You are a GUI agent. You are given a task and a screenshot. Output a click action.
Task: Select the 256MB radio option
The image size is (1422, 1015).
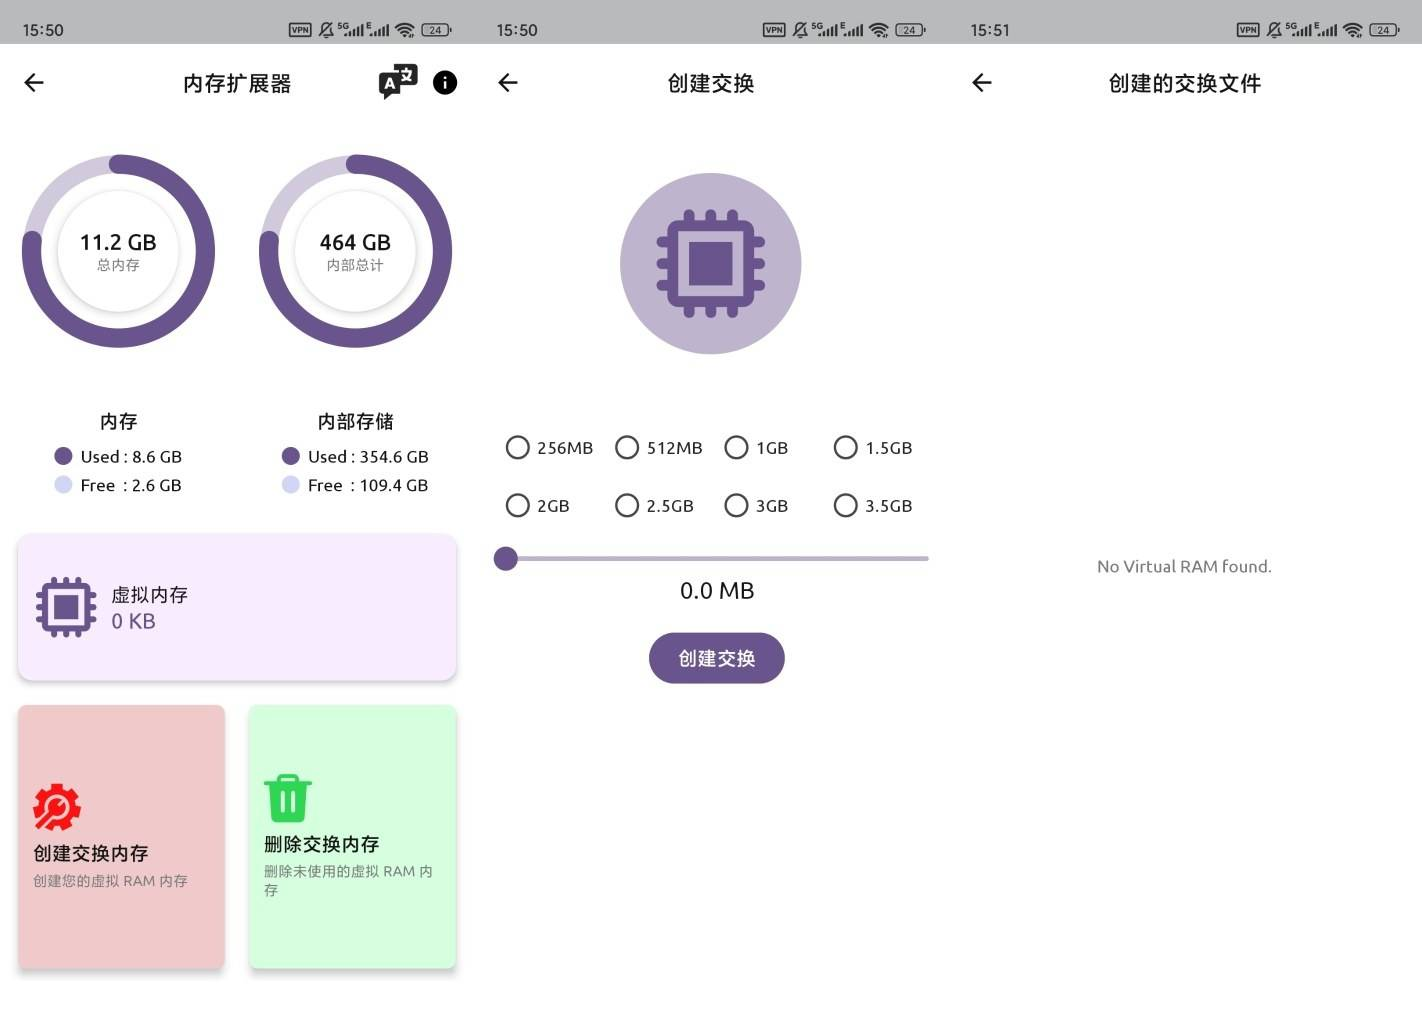pyautogui.click(x=518, y=447)
